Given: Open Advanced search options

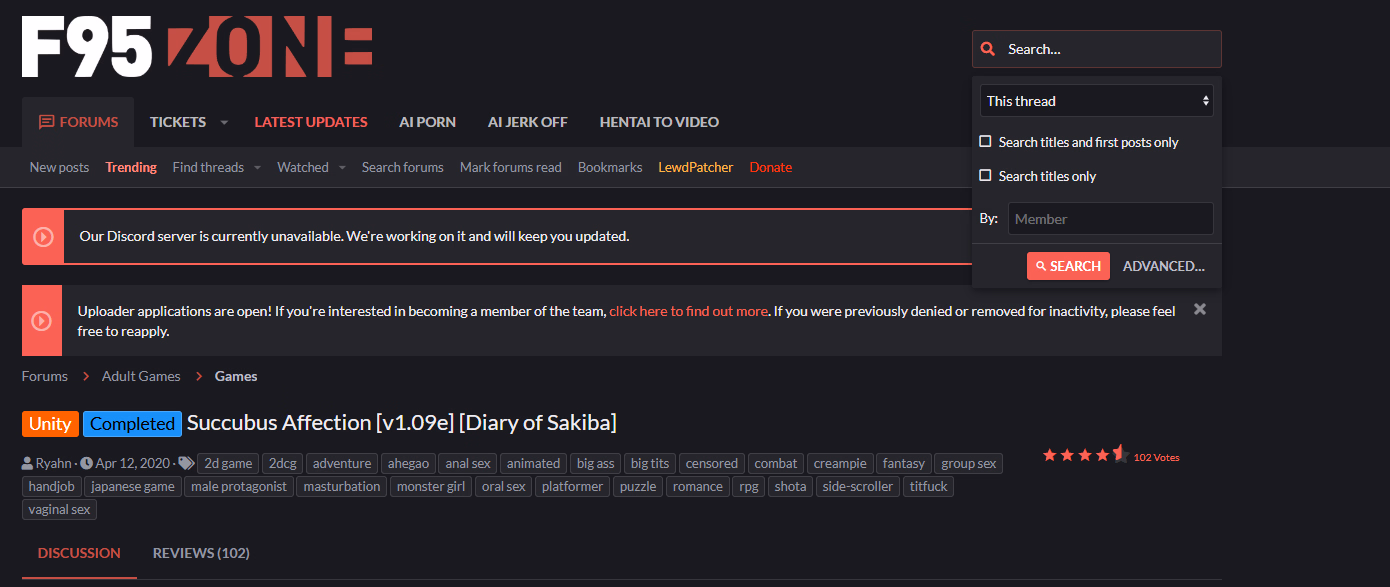Looking at the screenshot, I should (x=1164, y=266).
